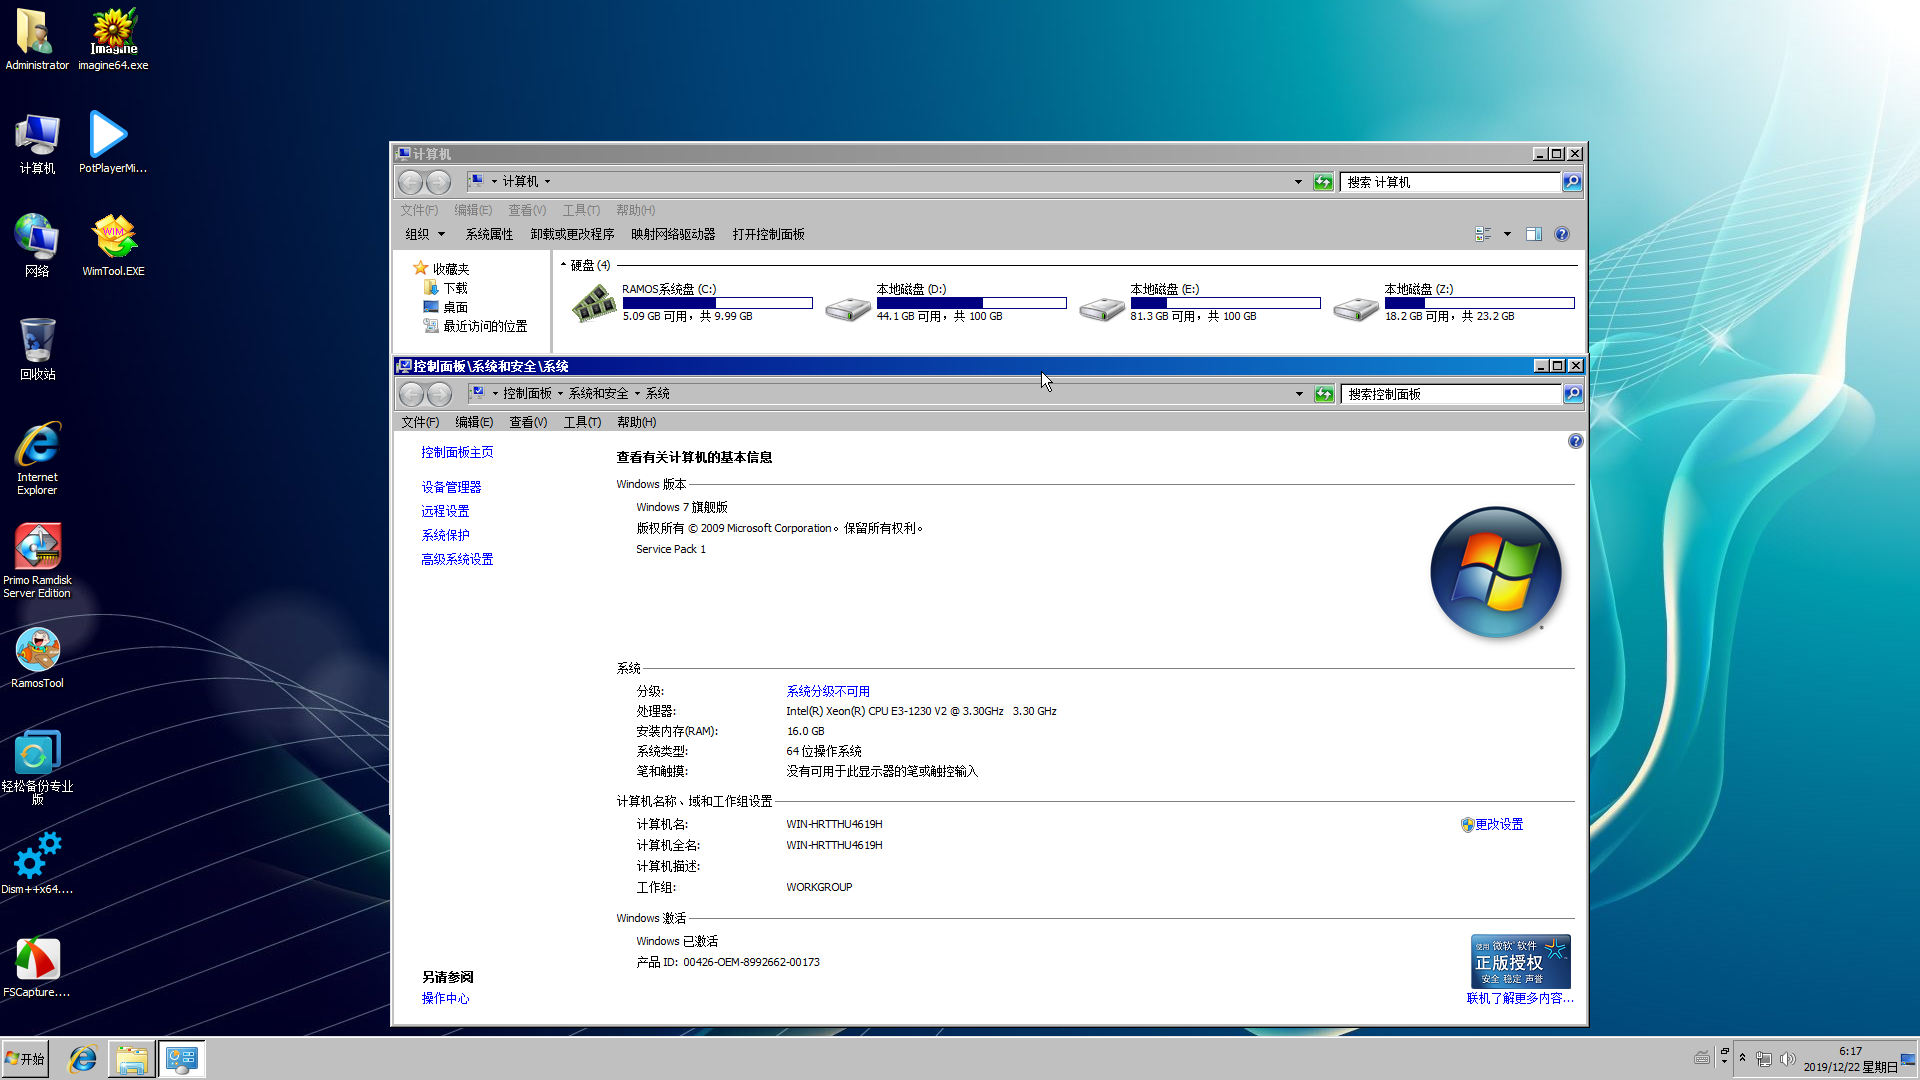Open 文件(F) menu in 计算机 window
Image resolution: width=1920 pixels, height=1080 pixels.
tap(419, 210)
